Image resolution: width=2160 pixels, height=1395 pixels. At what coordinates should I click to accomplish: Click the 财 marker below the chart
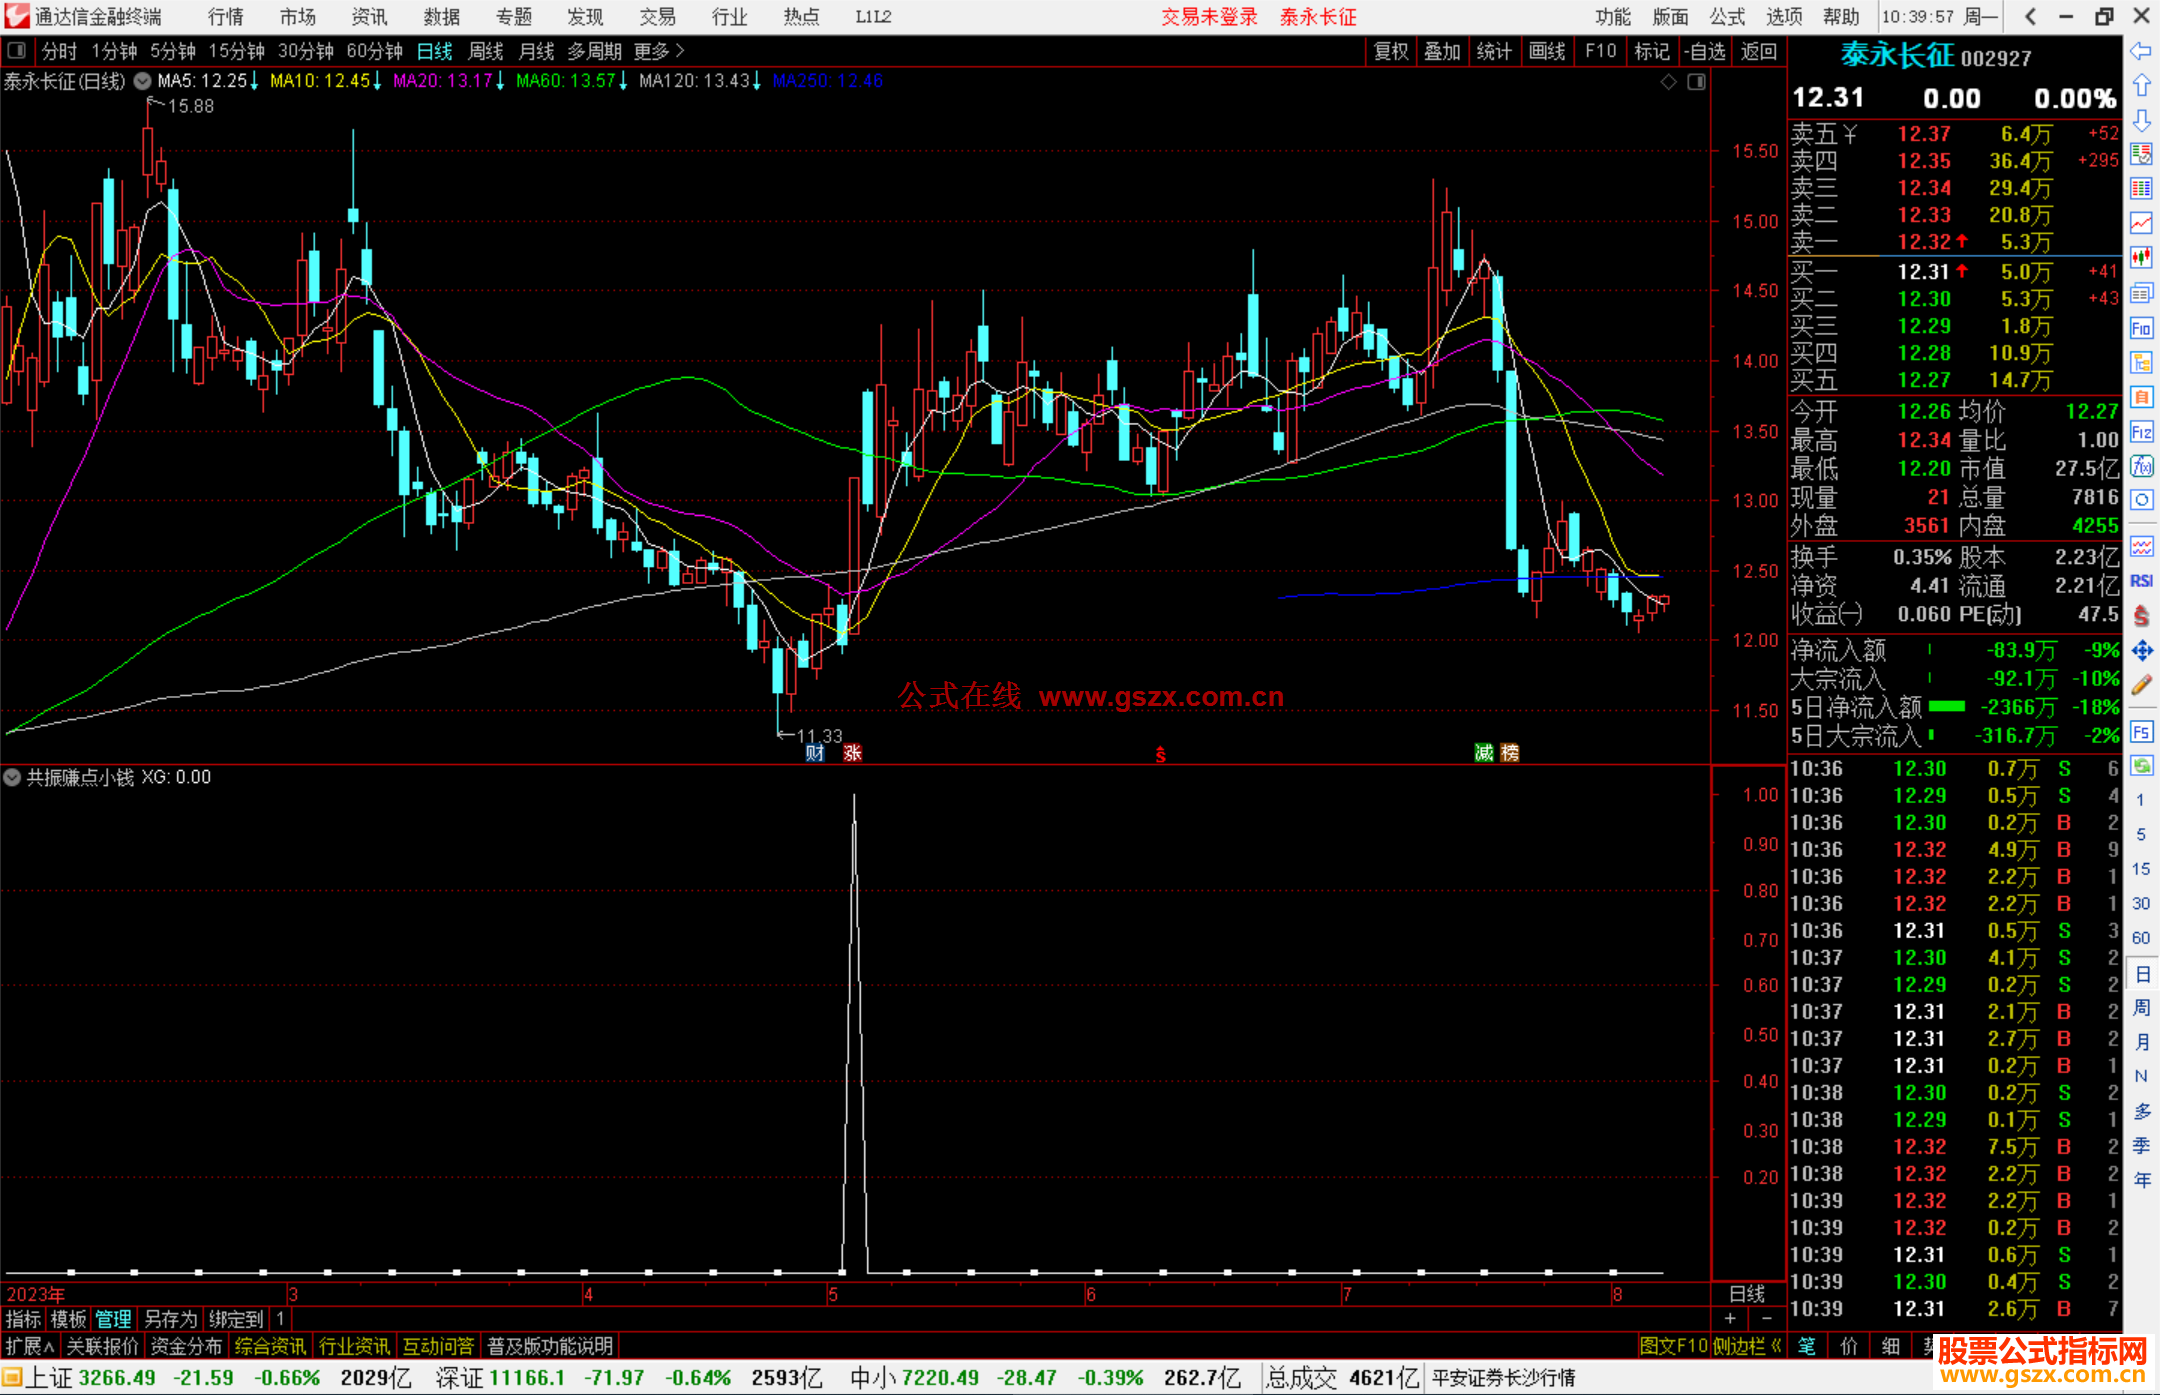point(815,753)
